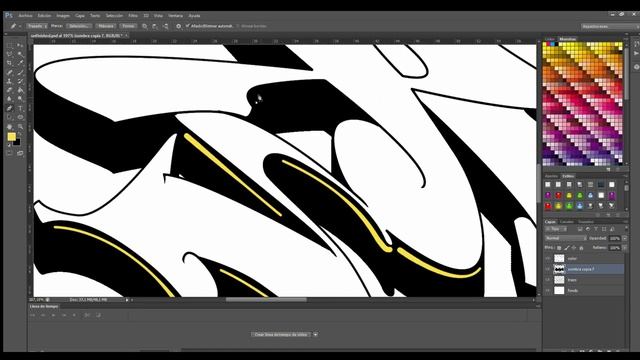The image size is (640, 360).
Task: Toggle the pixel layer filter icon
Action: (x=580, y=229)
